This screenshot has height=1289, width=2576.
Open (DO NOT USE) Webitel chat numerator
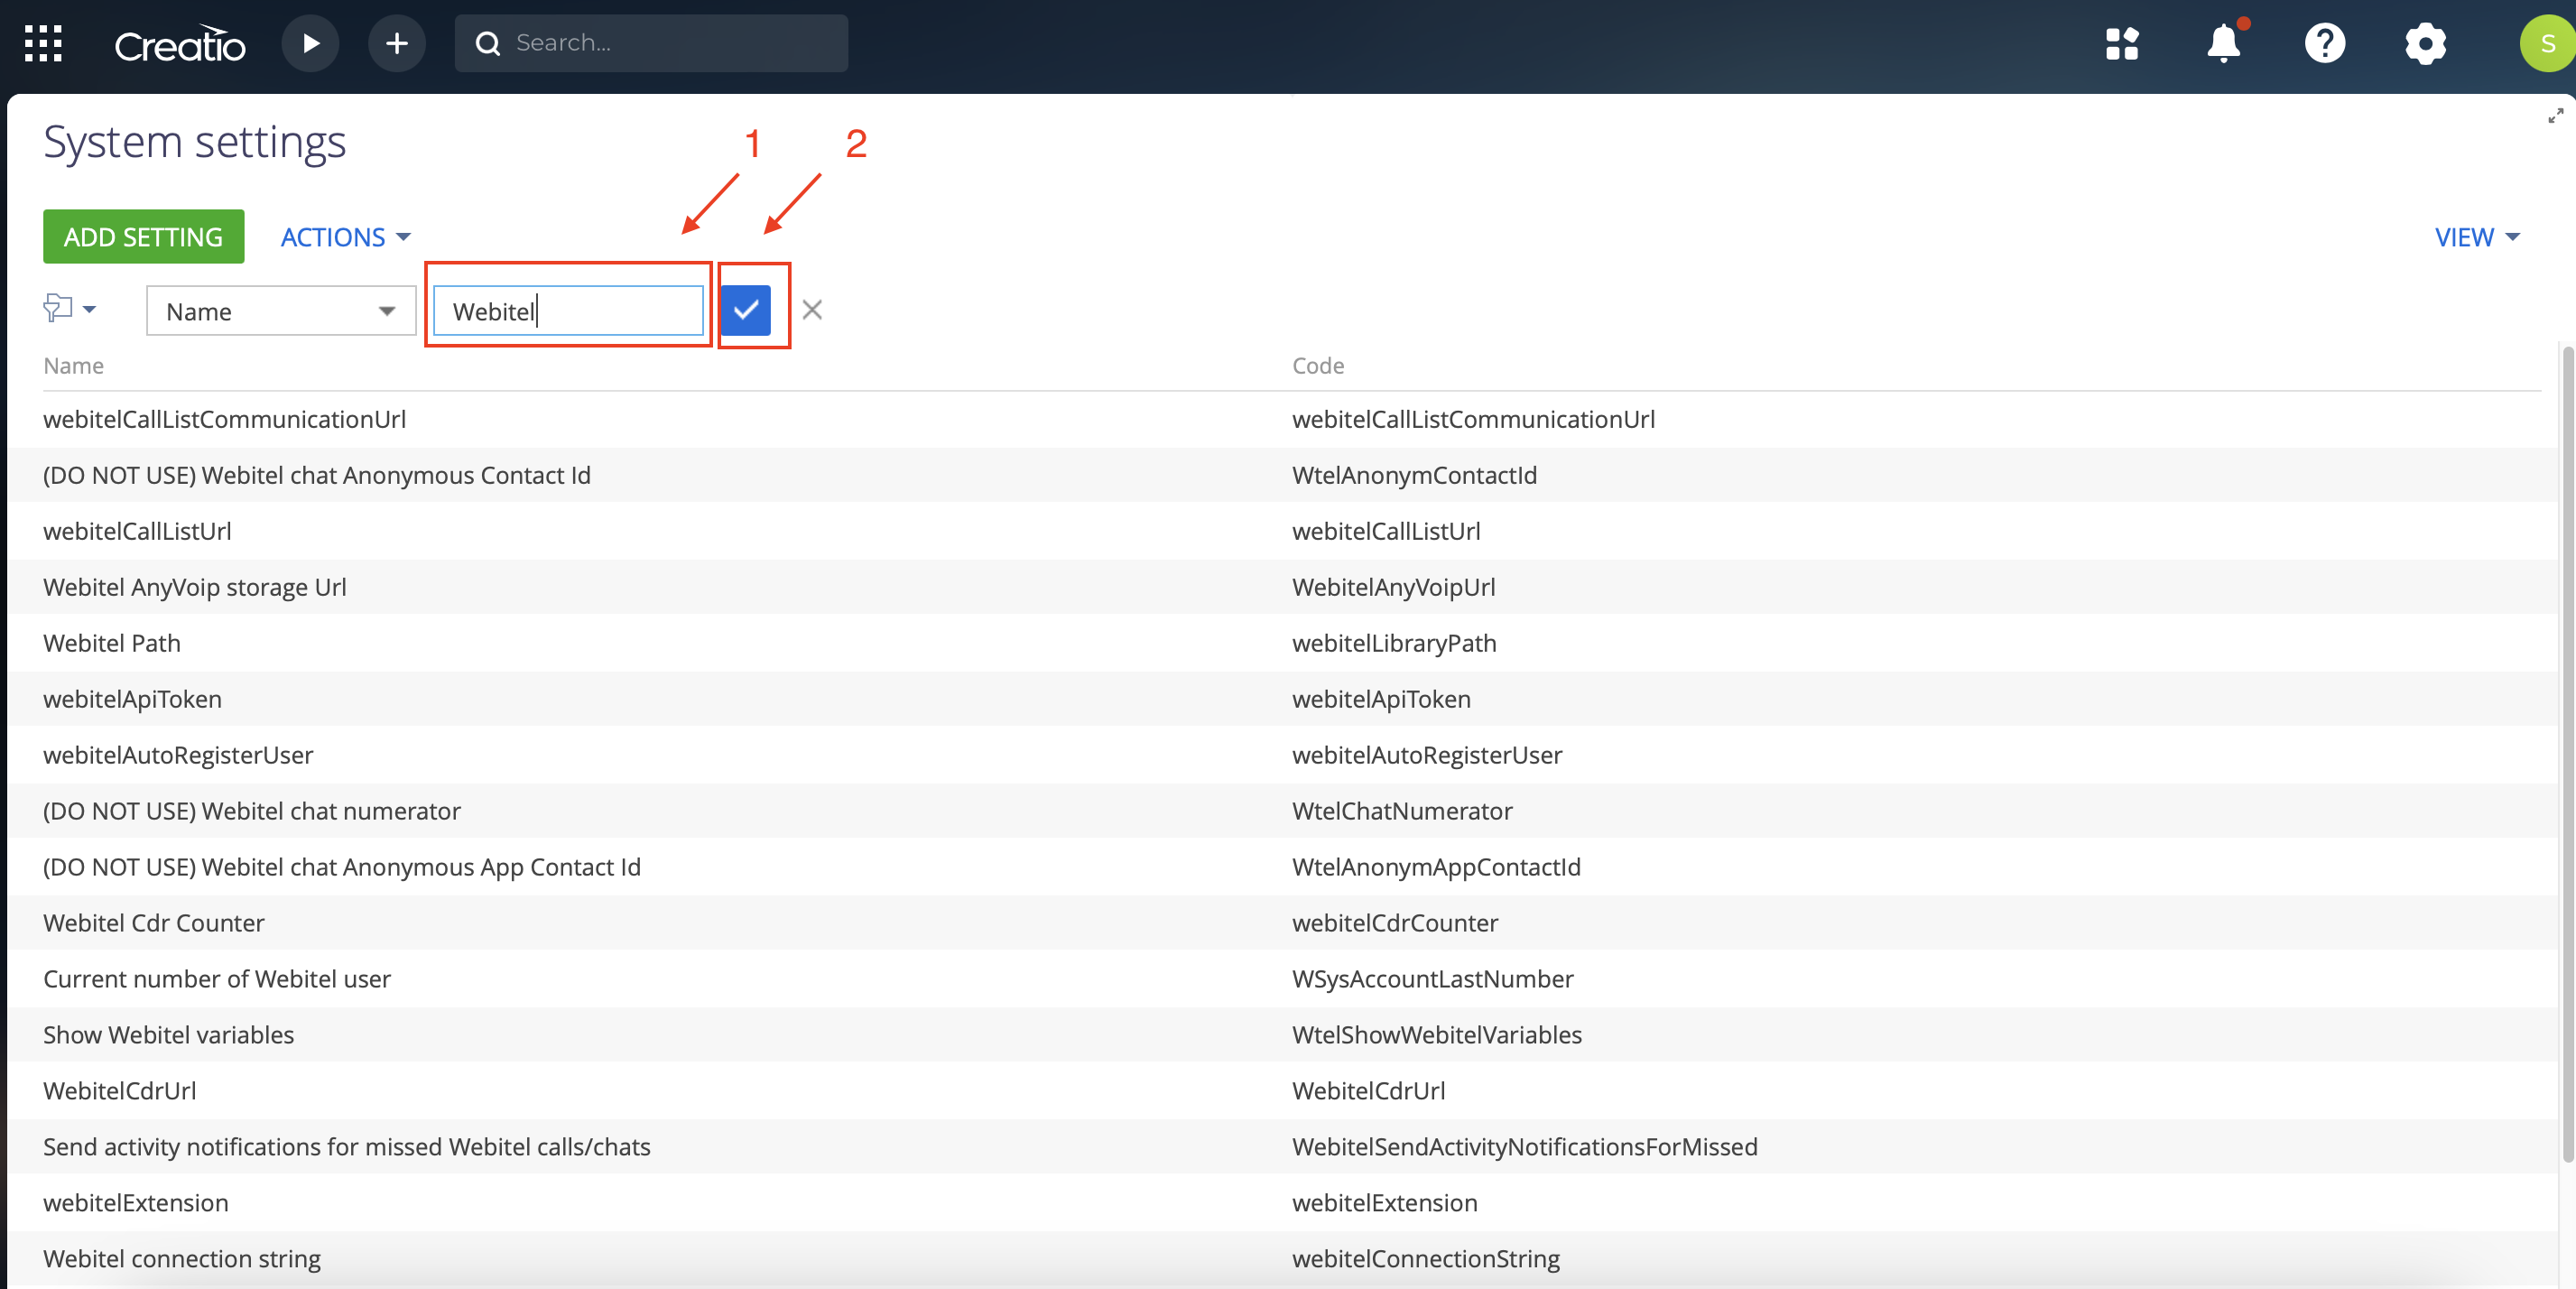(251, 811)
